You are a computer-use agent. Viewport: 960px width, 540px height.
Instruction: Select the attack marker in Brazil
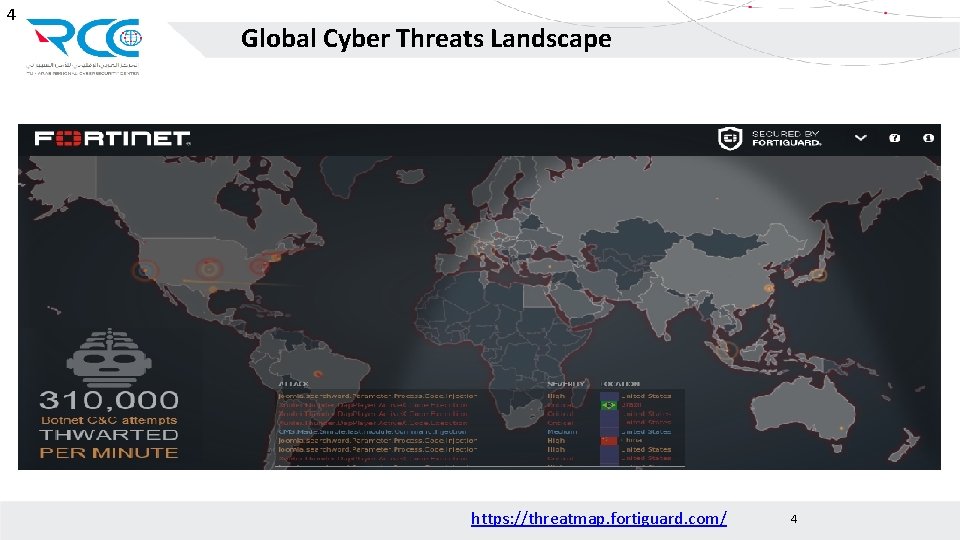point(318,374)
